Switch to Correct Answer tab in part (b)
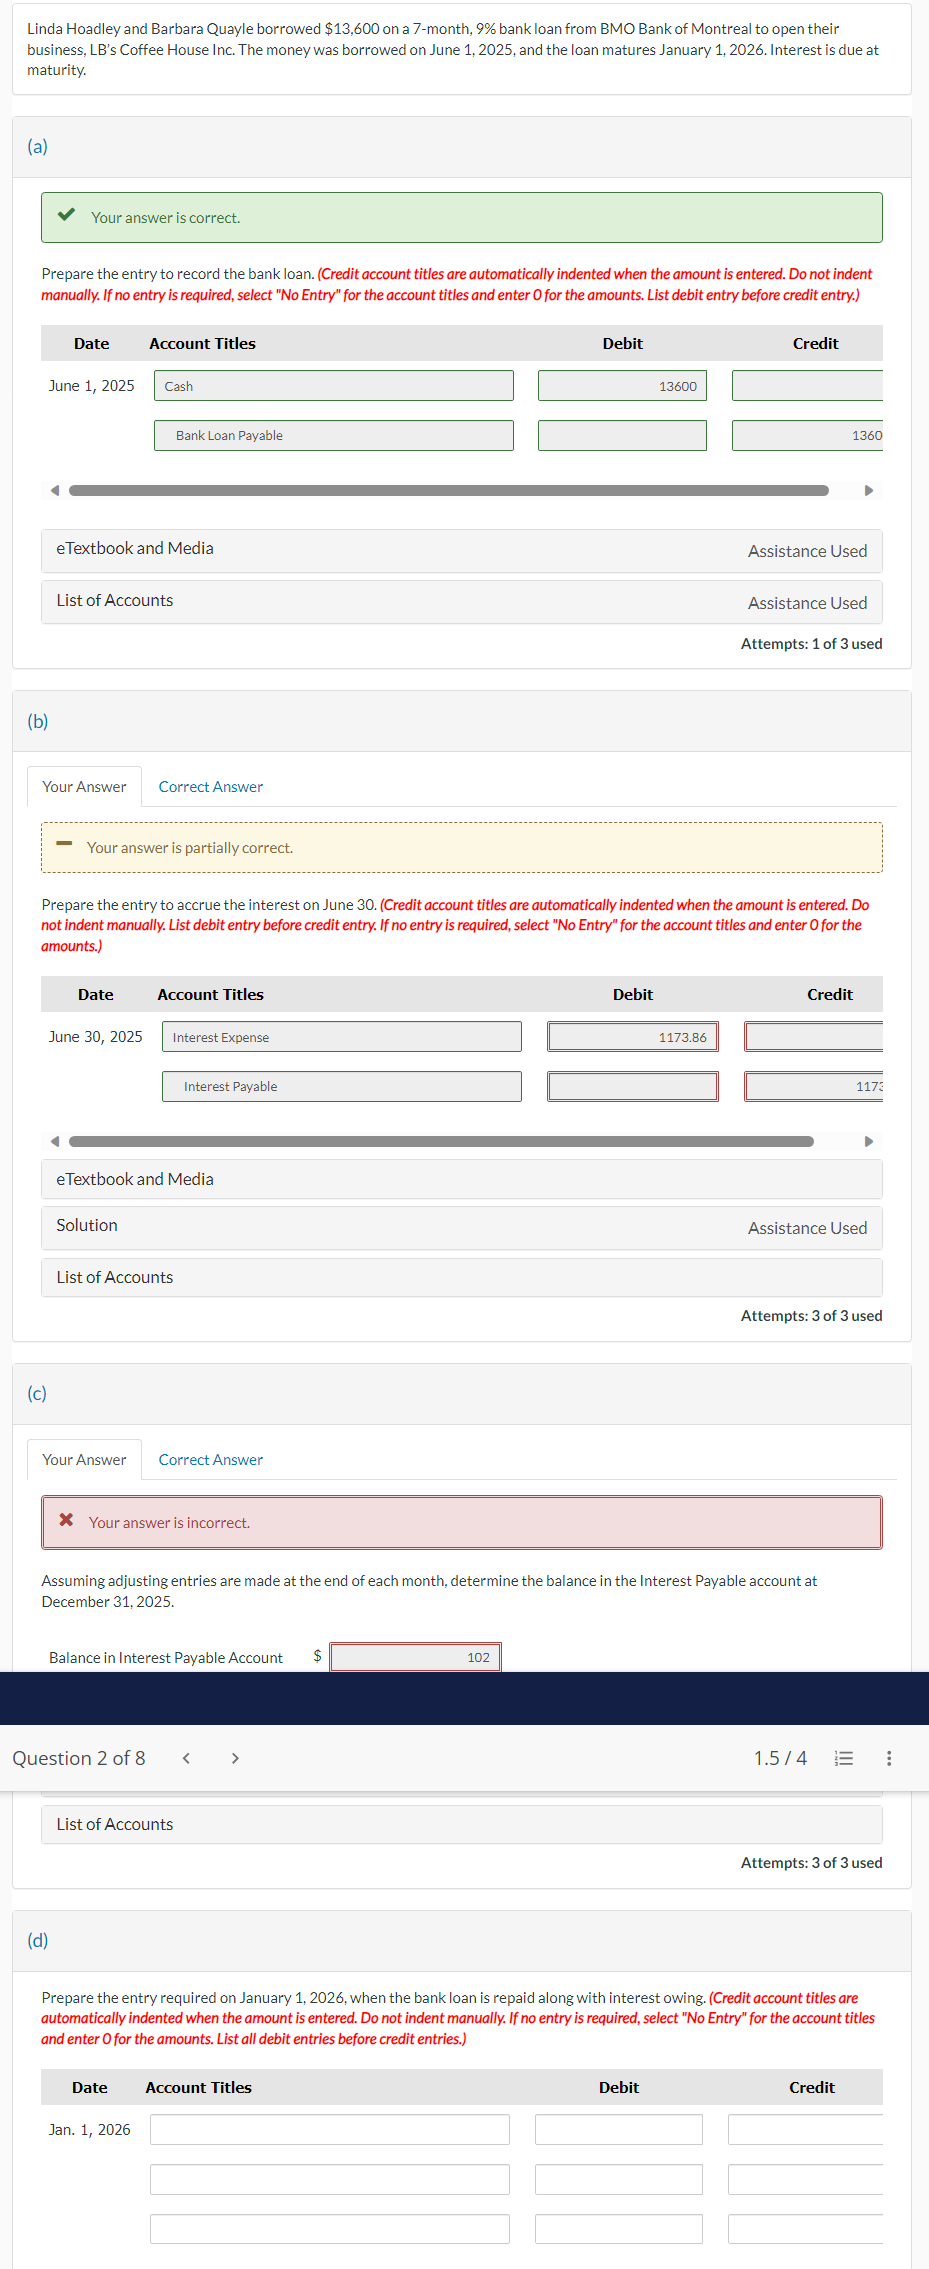 [x=210, y=786]
